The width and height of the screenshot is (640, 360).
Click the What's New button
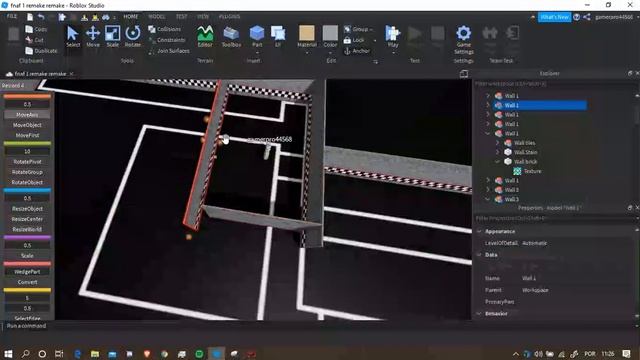554,17
